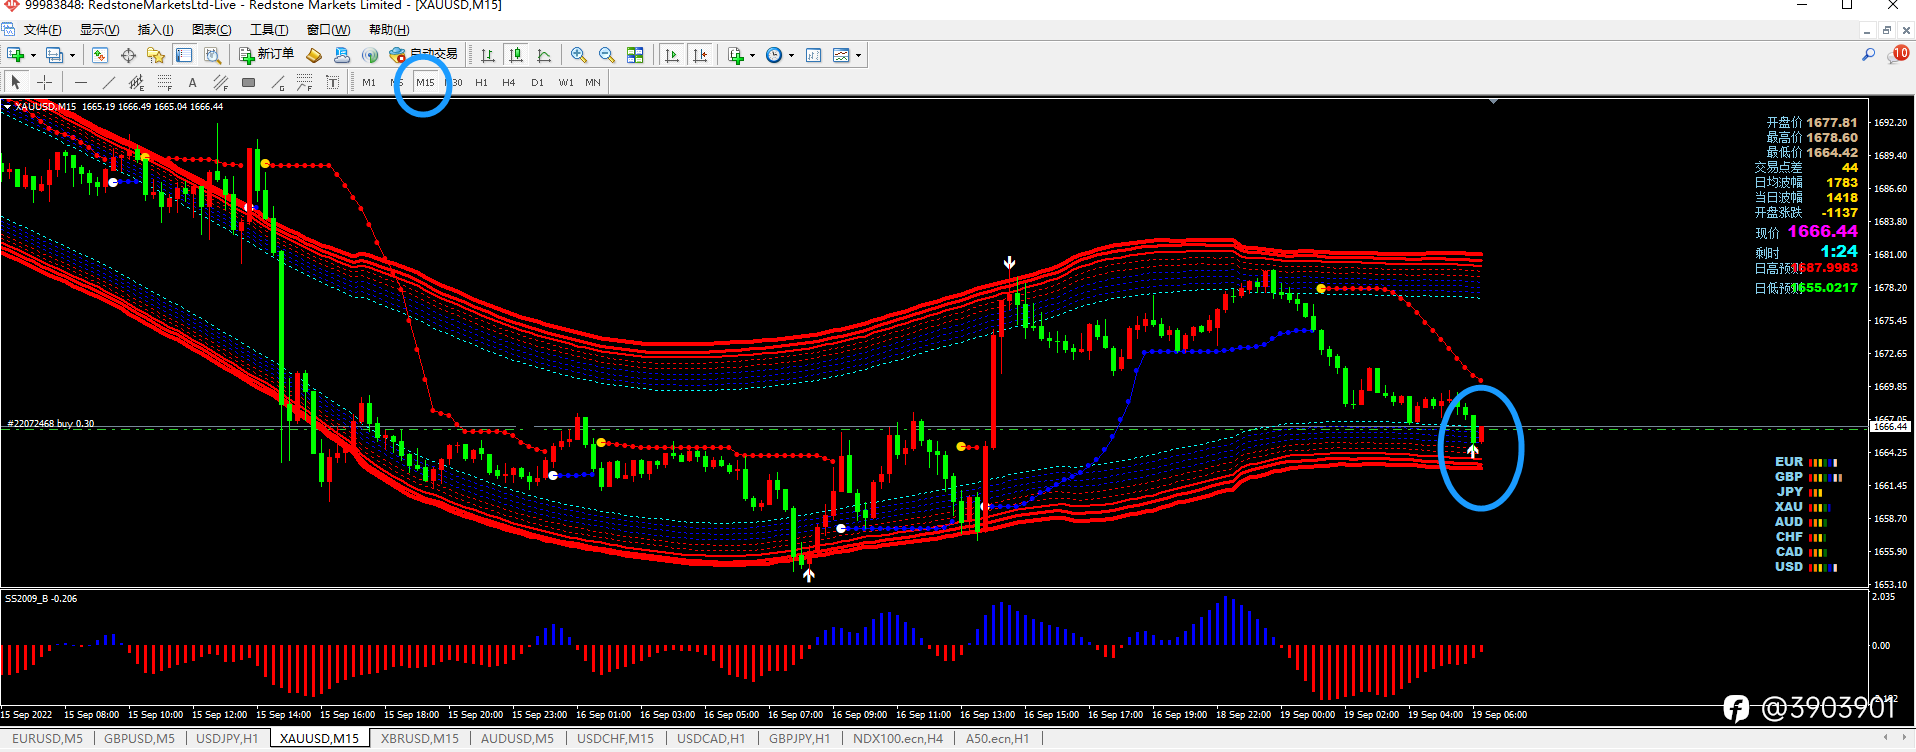Select the equidistant channel tool
The height and width of the screenshot is (752, 1916).
coord(137,82)
